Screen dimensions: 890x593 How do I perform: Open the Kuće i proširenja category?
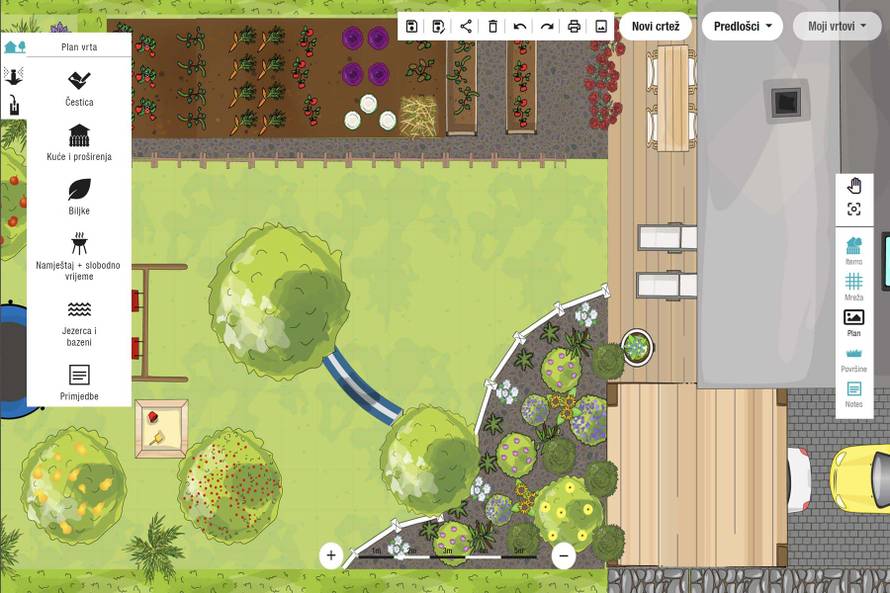(79, 142)
